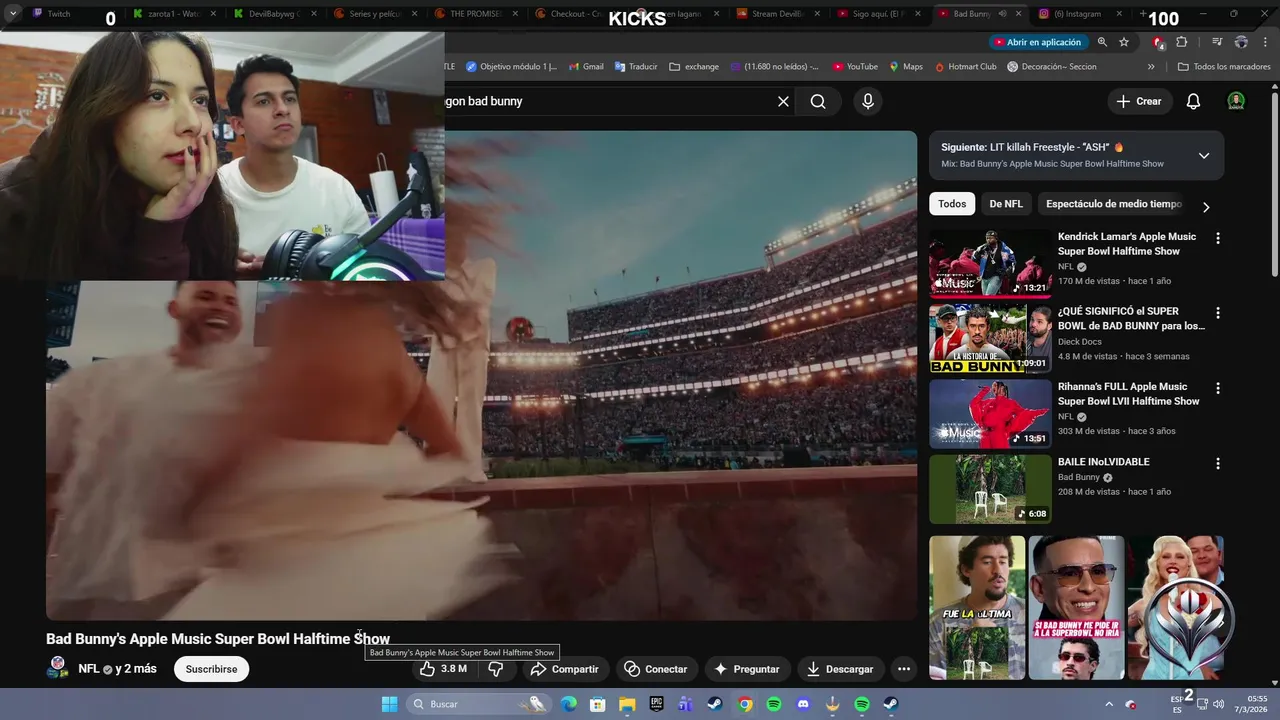Open the media controls icon in Chrome toolbar
The image size is (1280, 720).
coord(1217,42)
